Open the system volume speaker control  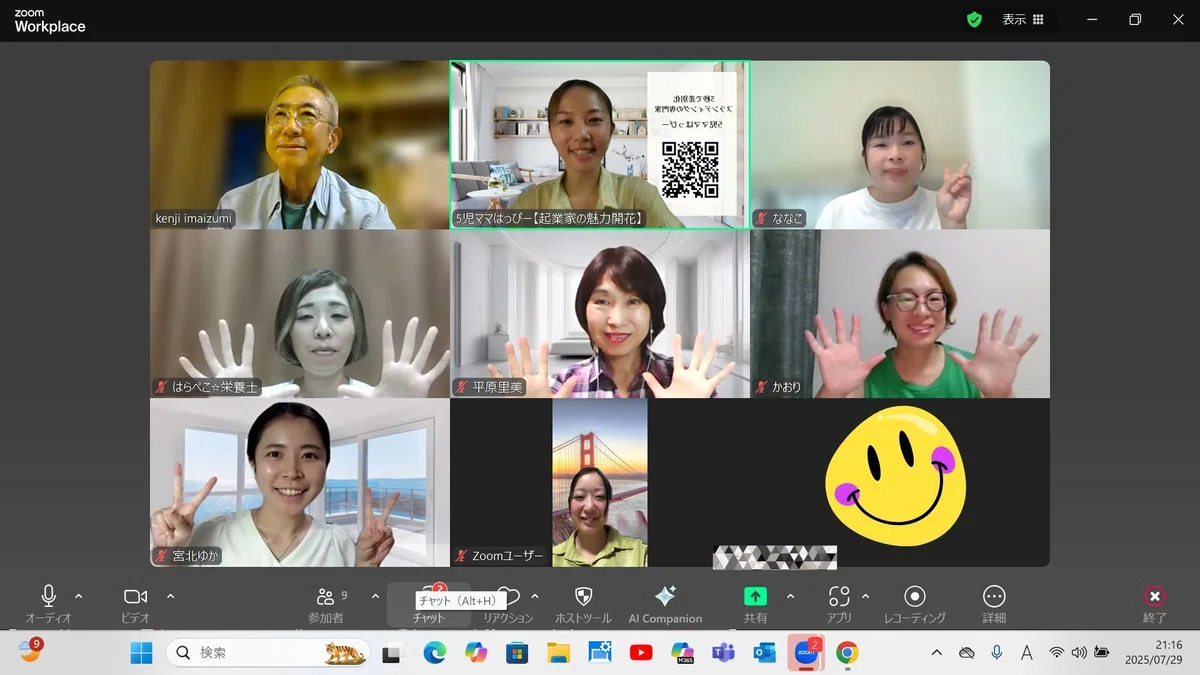[1079, 653]
